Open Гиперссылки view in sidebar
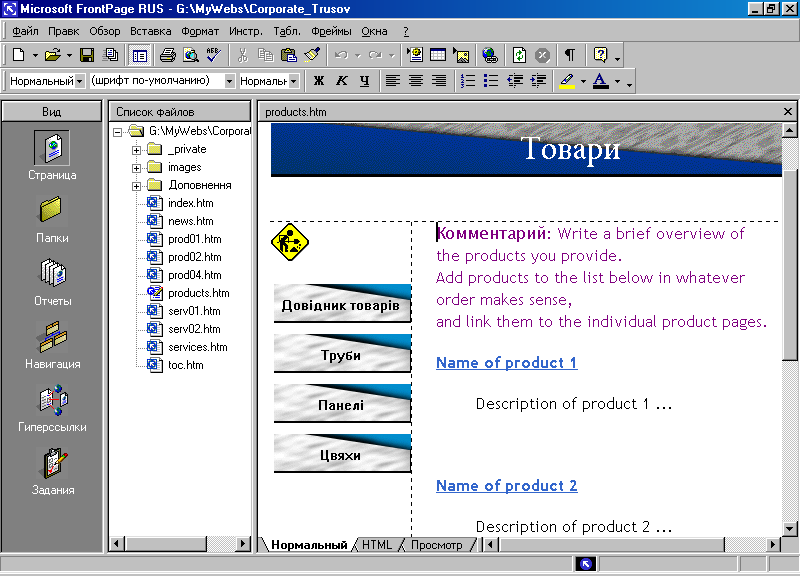Screen dimensions: 800x576 pyautogui.click(x=52, y=408)
